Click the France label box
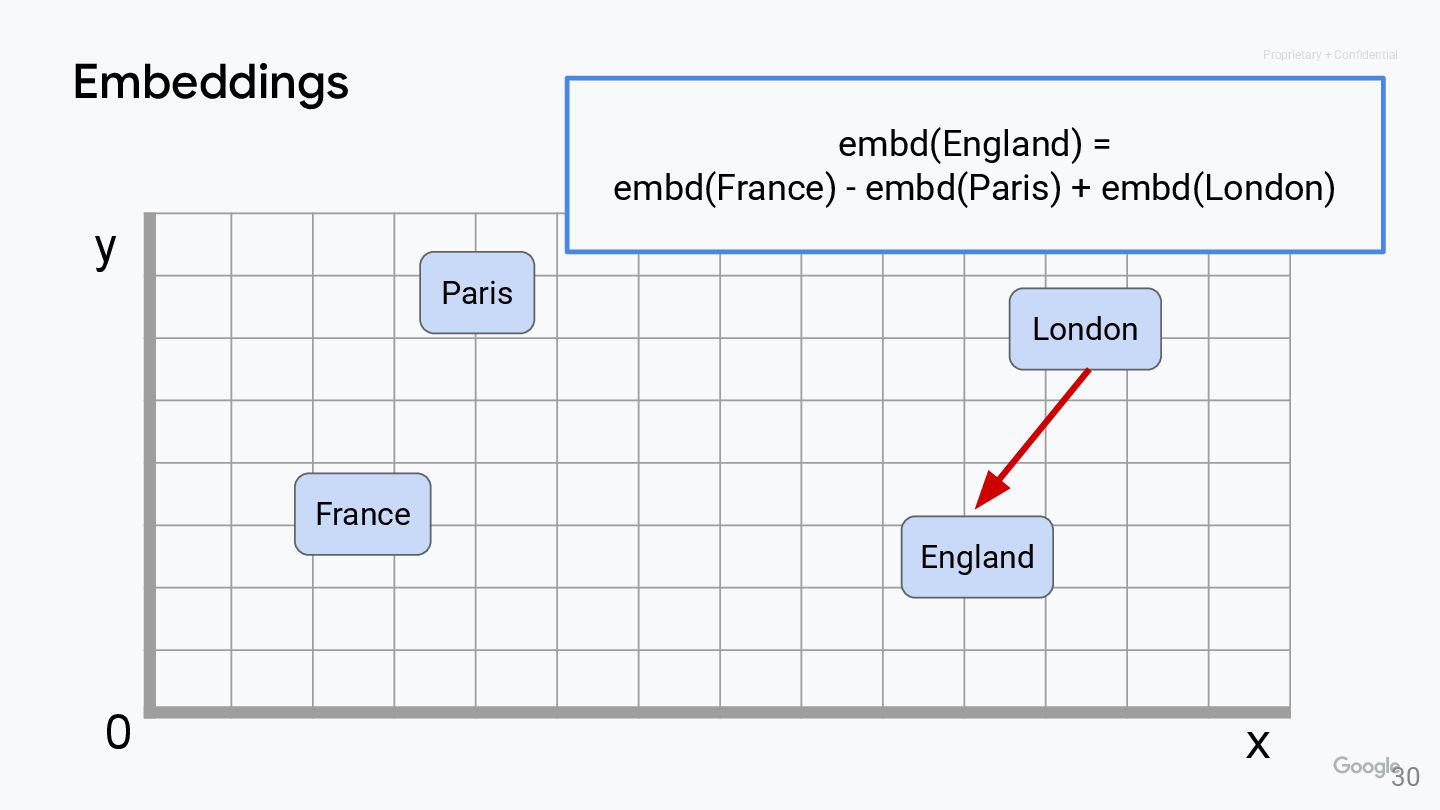1440x810 pixels. pyautogui.click(x=362, y=514)
